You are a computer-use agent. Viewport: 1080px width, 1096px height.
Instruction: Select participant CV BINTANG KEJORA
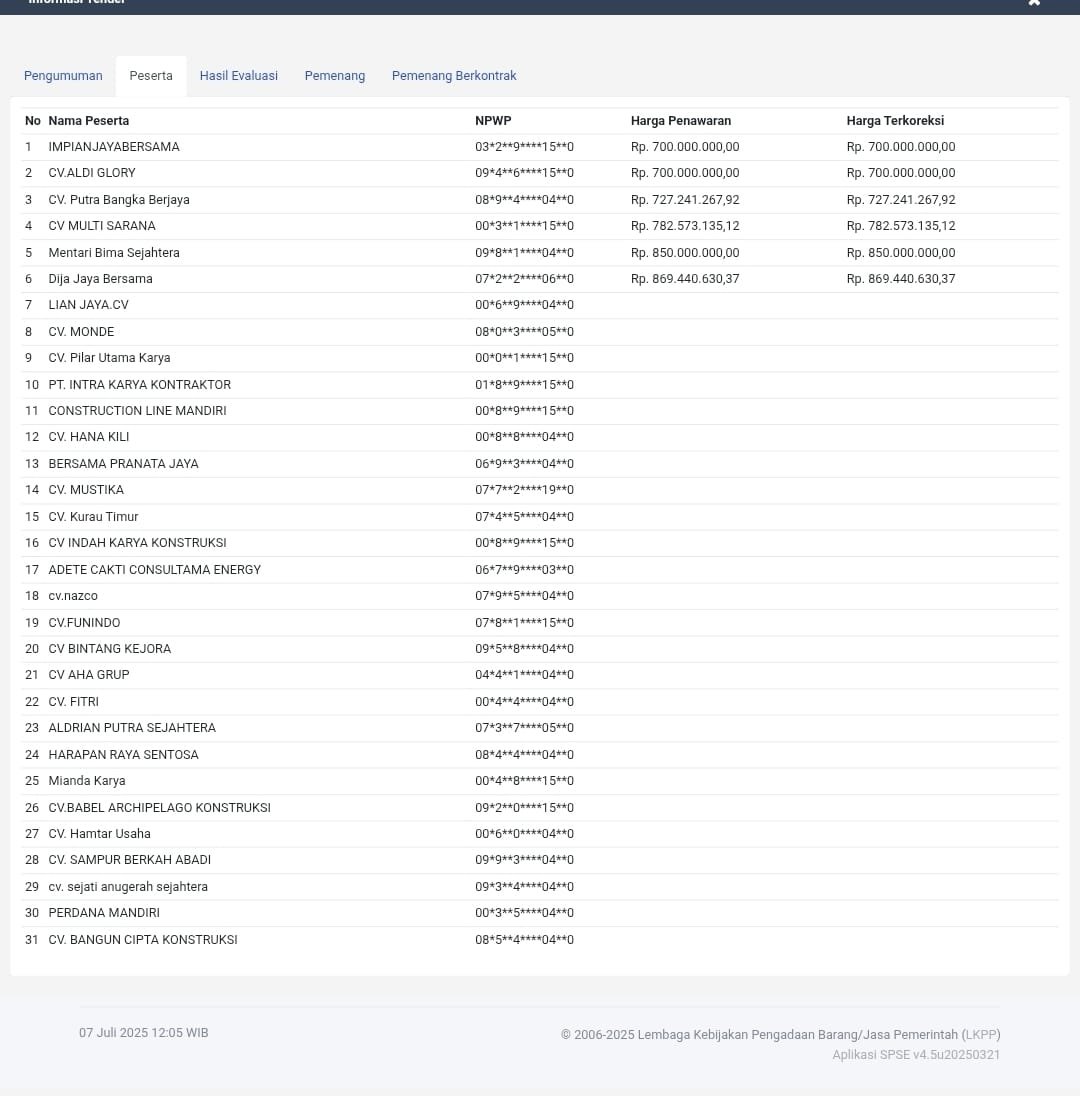tap(110, 649)
